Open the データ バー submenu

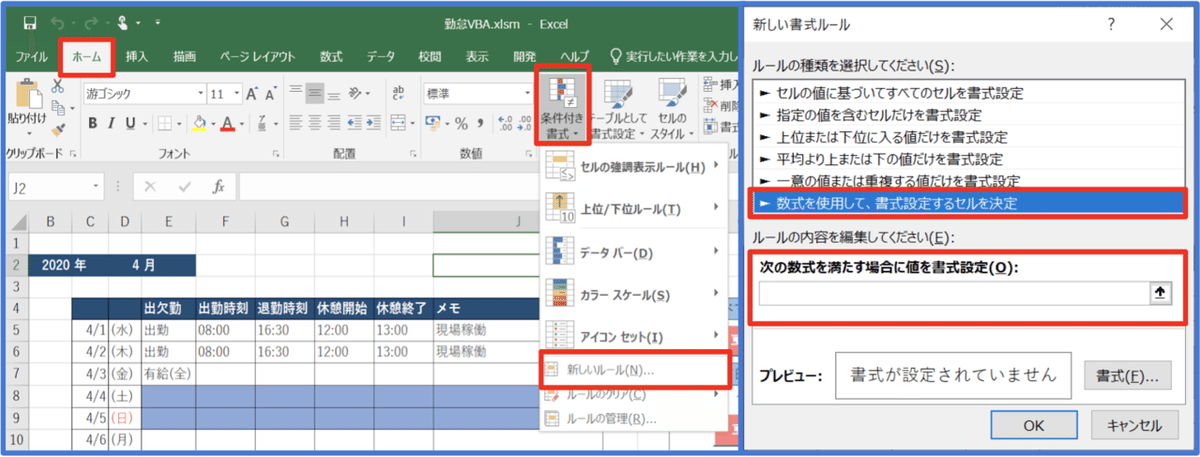tap(632, 252)
